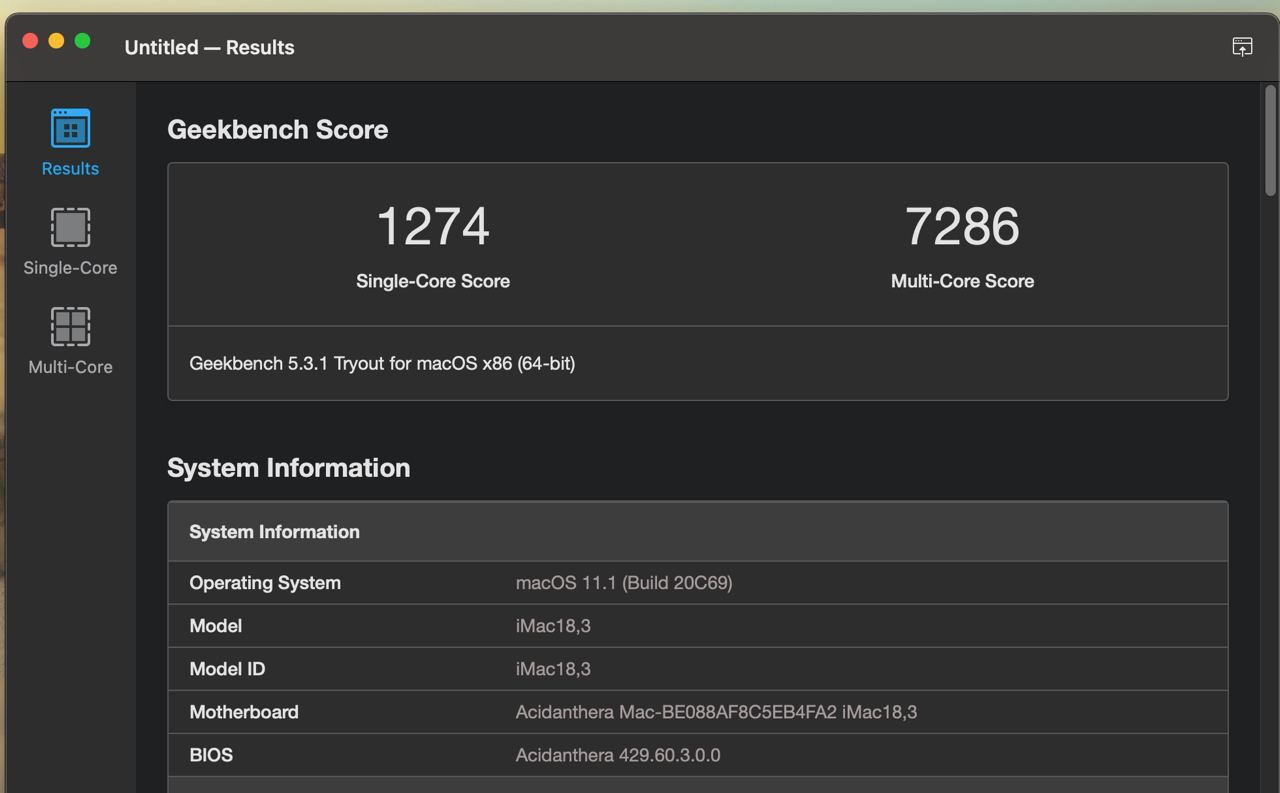Switch to Multi-Core results view

coord(70,341)
